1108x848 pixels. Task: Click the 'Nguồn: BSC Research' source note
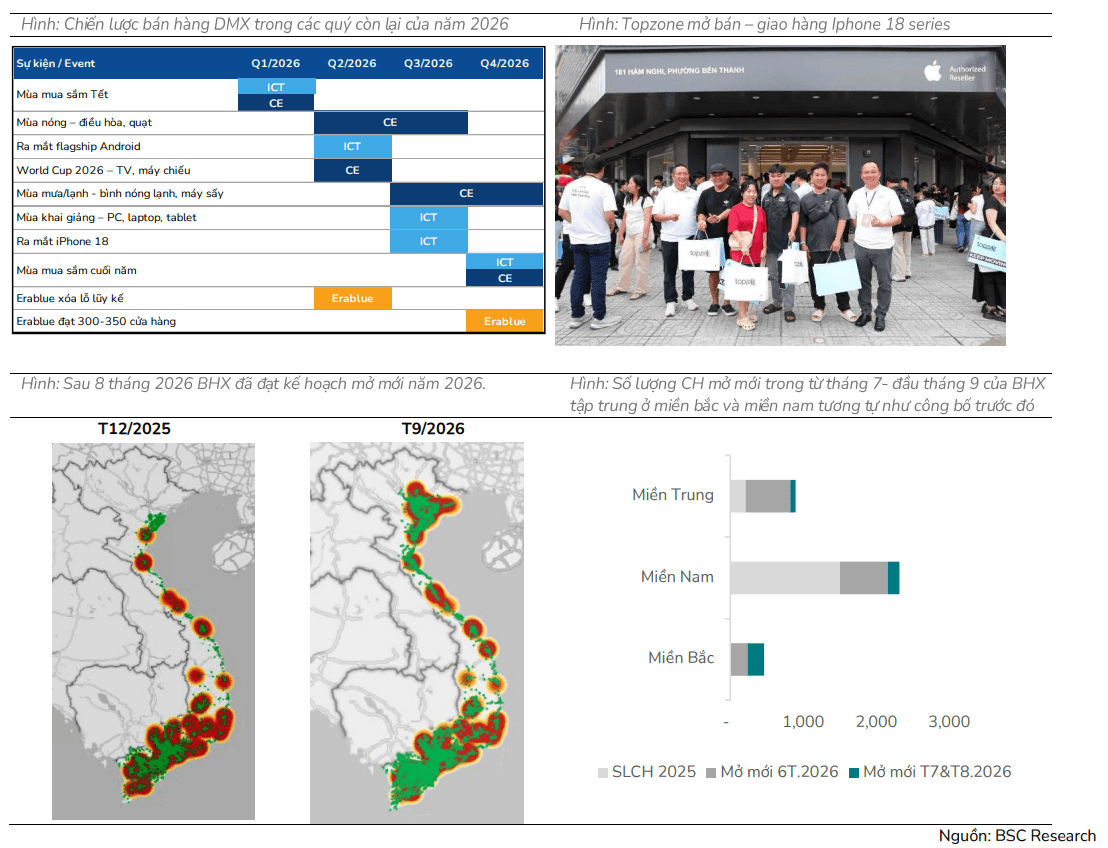click(x=1017, y=836)
